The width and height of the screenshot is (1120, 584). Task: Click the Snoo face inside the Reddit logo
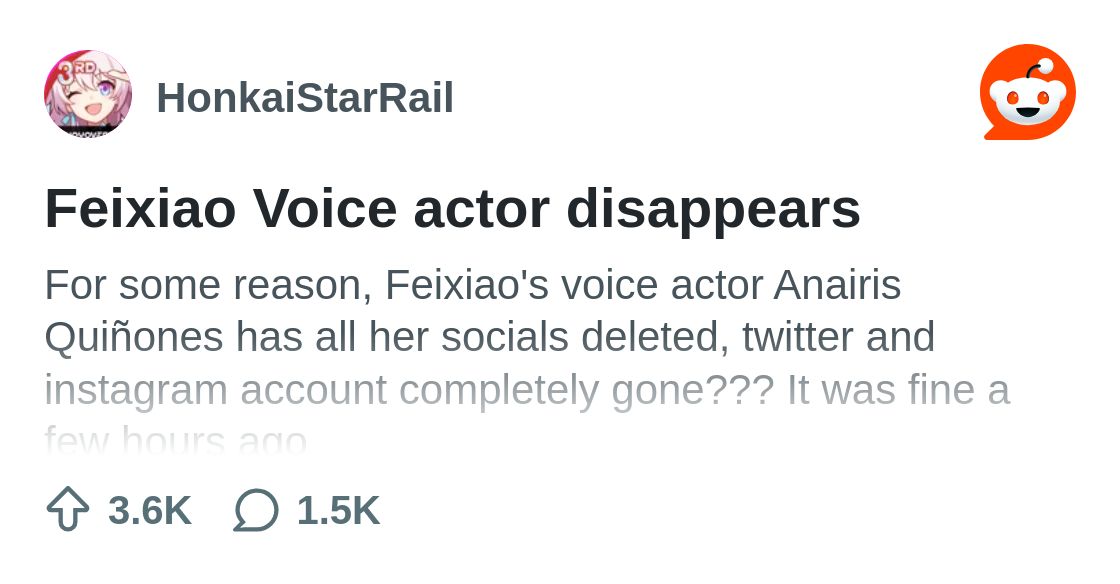pyautogui.click(x=1028, y=101)
